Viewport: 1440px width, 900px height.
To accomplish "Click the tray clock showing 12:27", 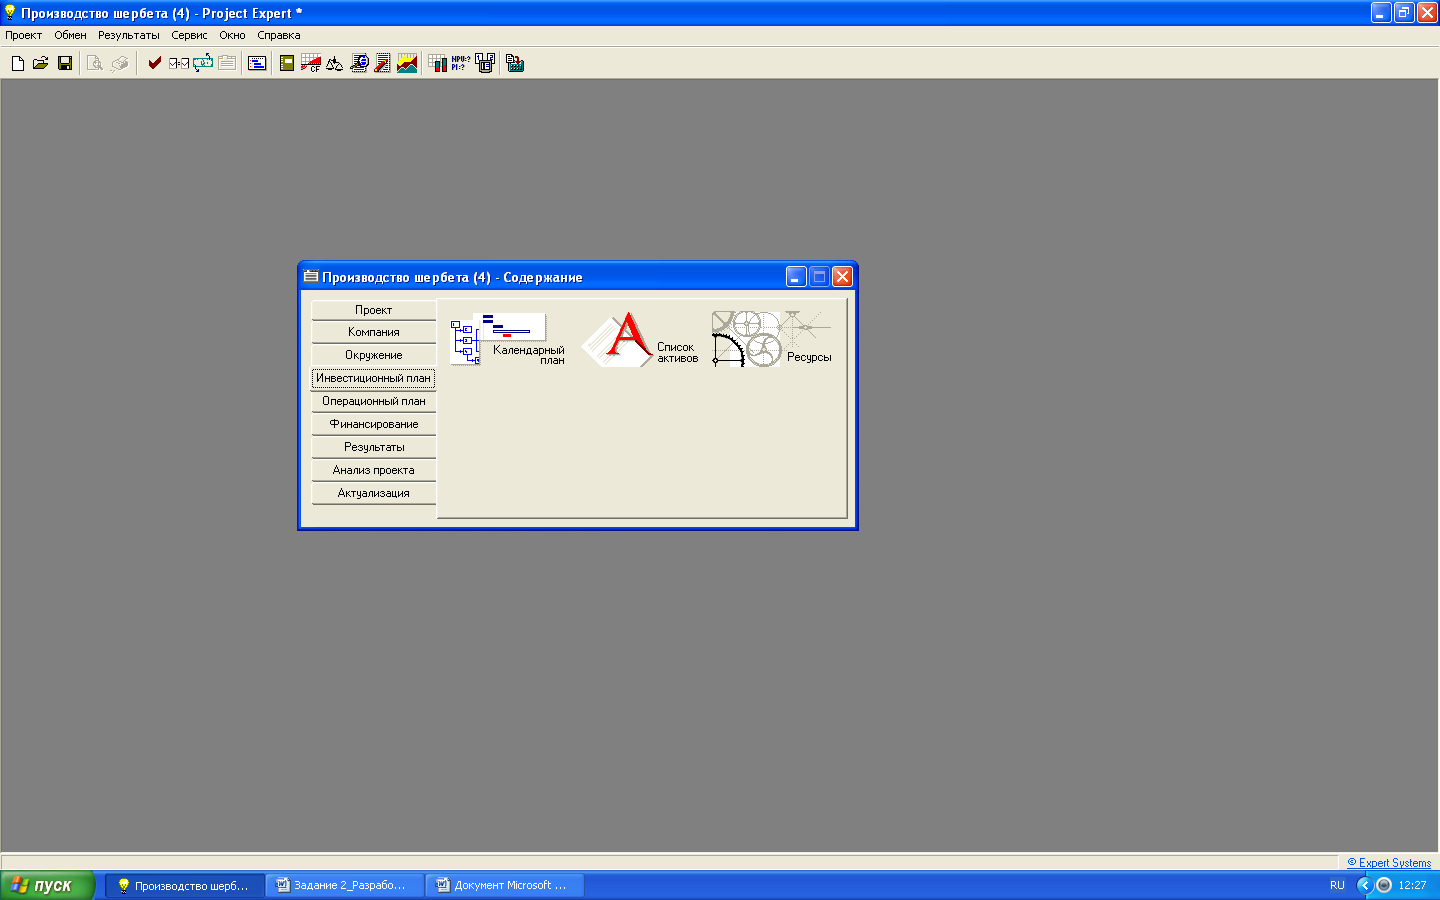I will point(1412,885).
